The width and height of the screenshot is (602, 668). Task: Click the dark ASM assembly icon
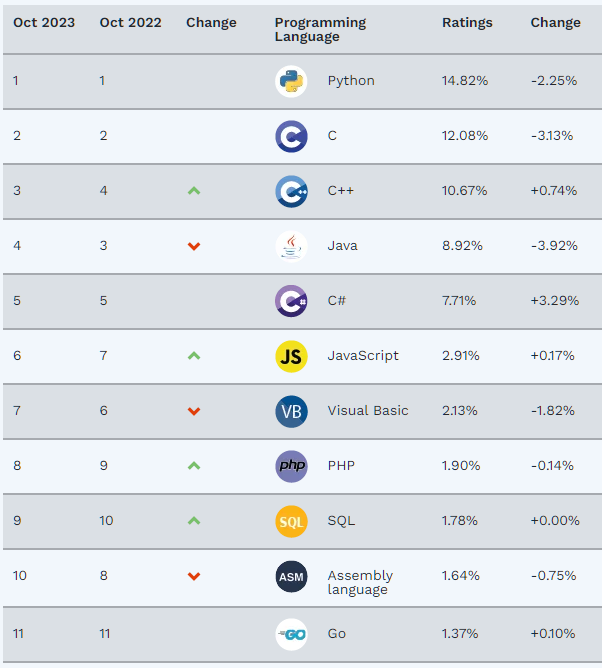point(291,576)
